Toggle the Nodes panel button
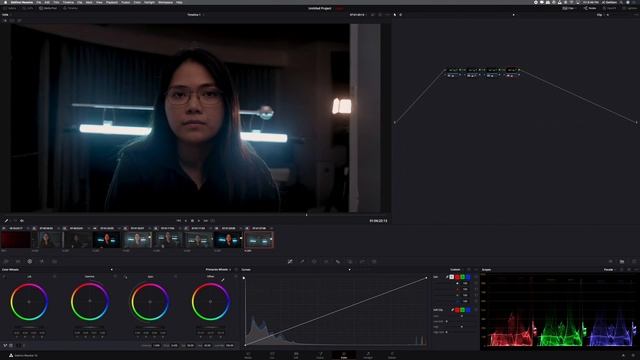 pos(590,8)
